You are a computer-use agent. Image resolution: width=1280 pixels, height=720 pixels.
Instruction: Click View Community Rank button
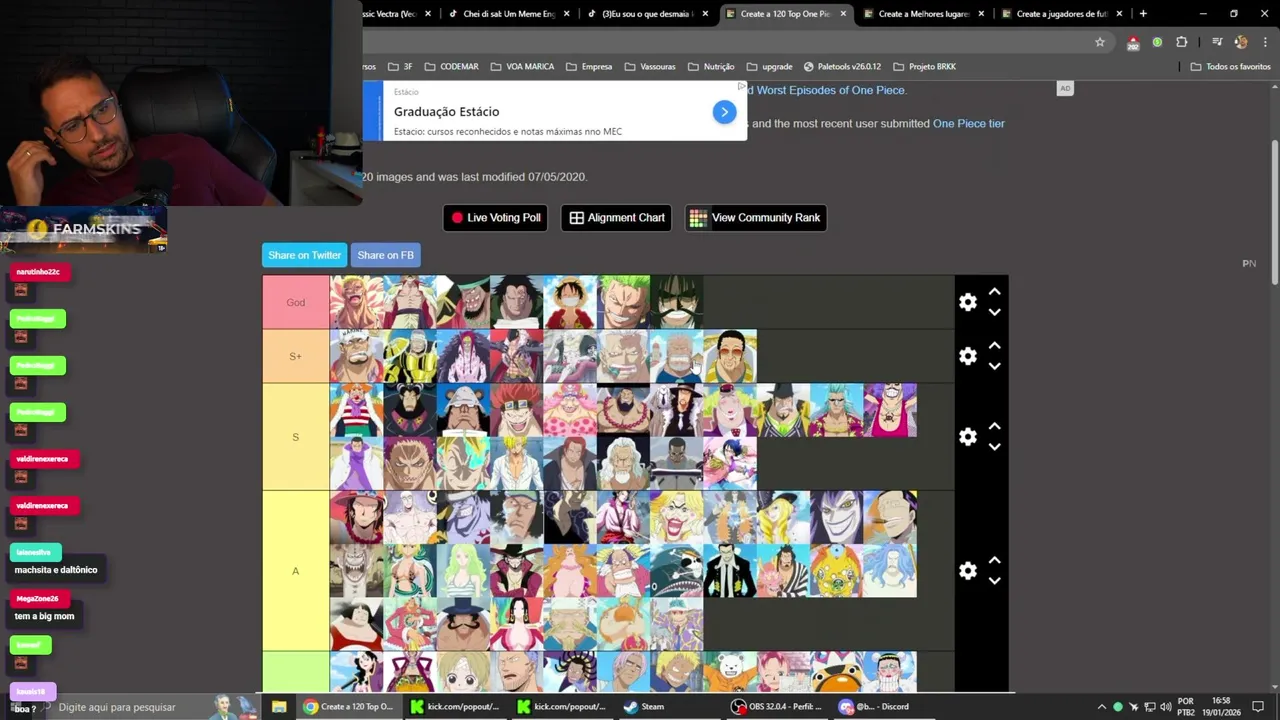[x=755, y=218]
